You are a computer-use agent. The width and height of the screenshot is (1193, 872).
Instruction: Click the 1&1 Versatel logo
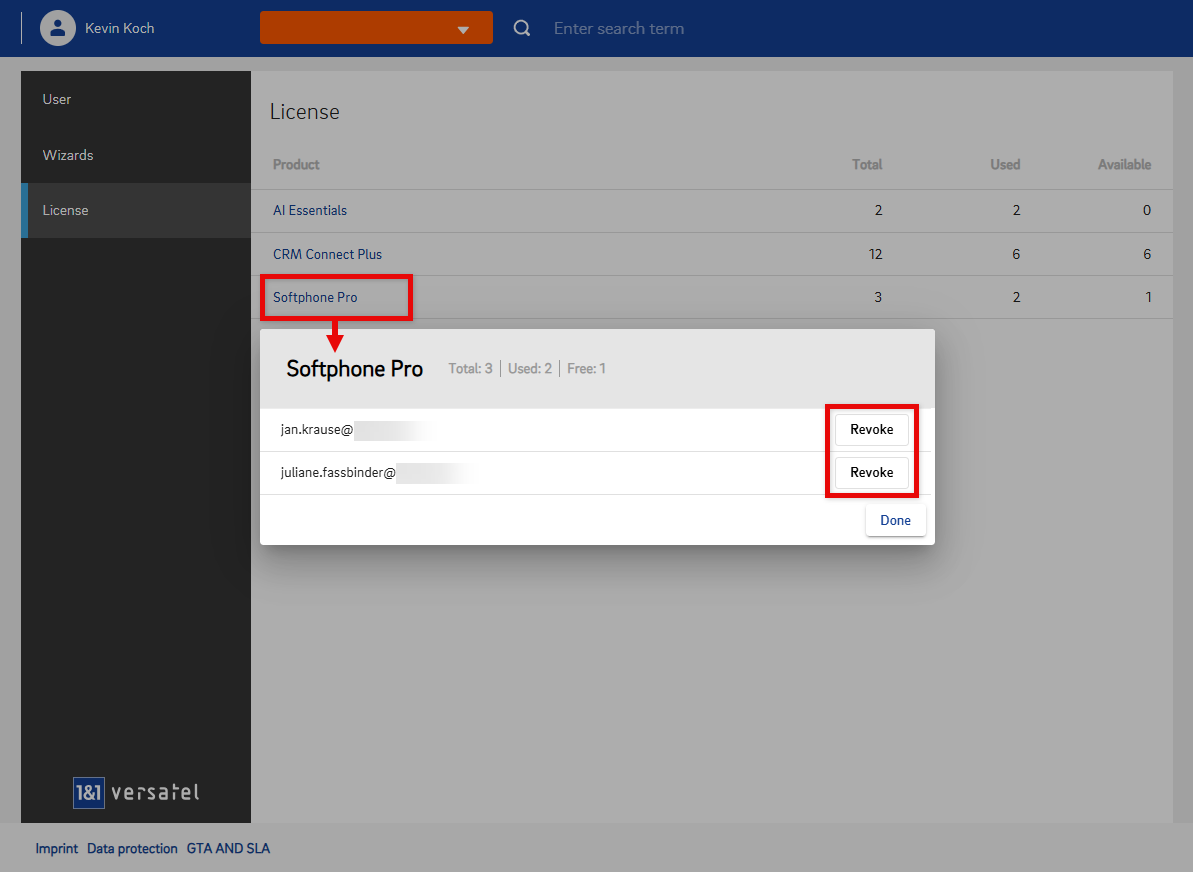[x=136, y=793]
